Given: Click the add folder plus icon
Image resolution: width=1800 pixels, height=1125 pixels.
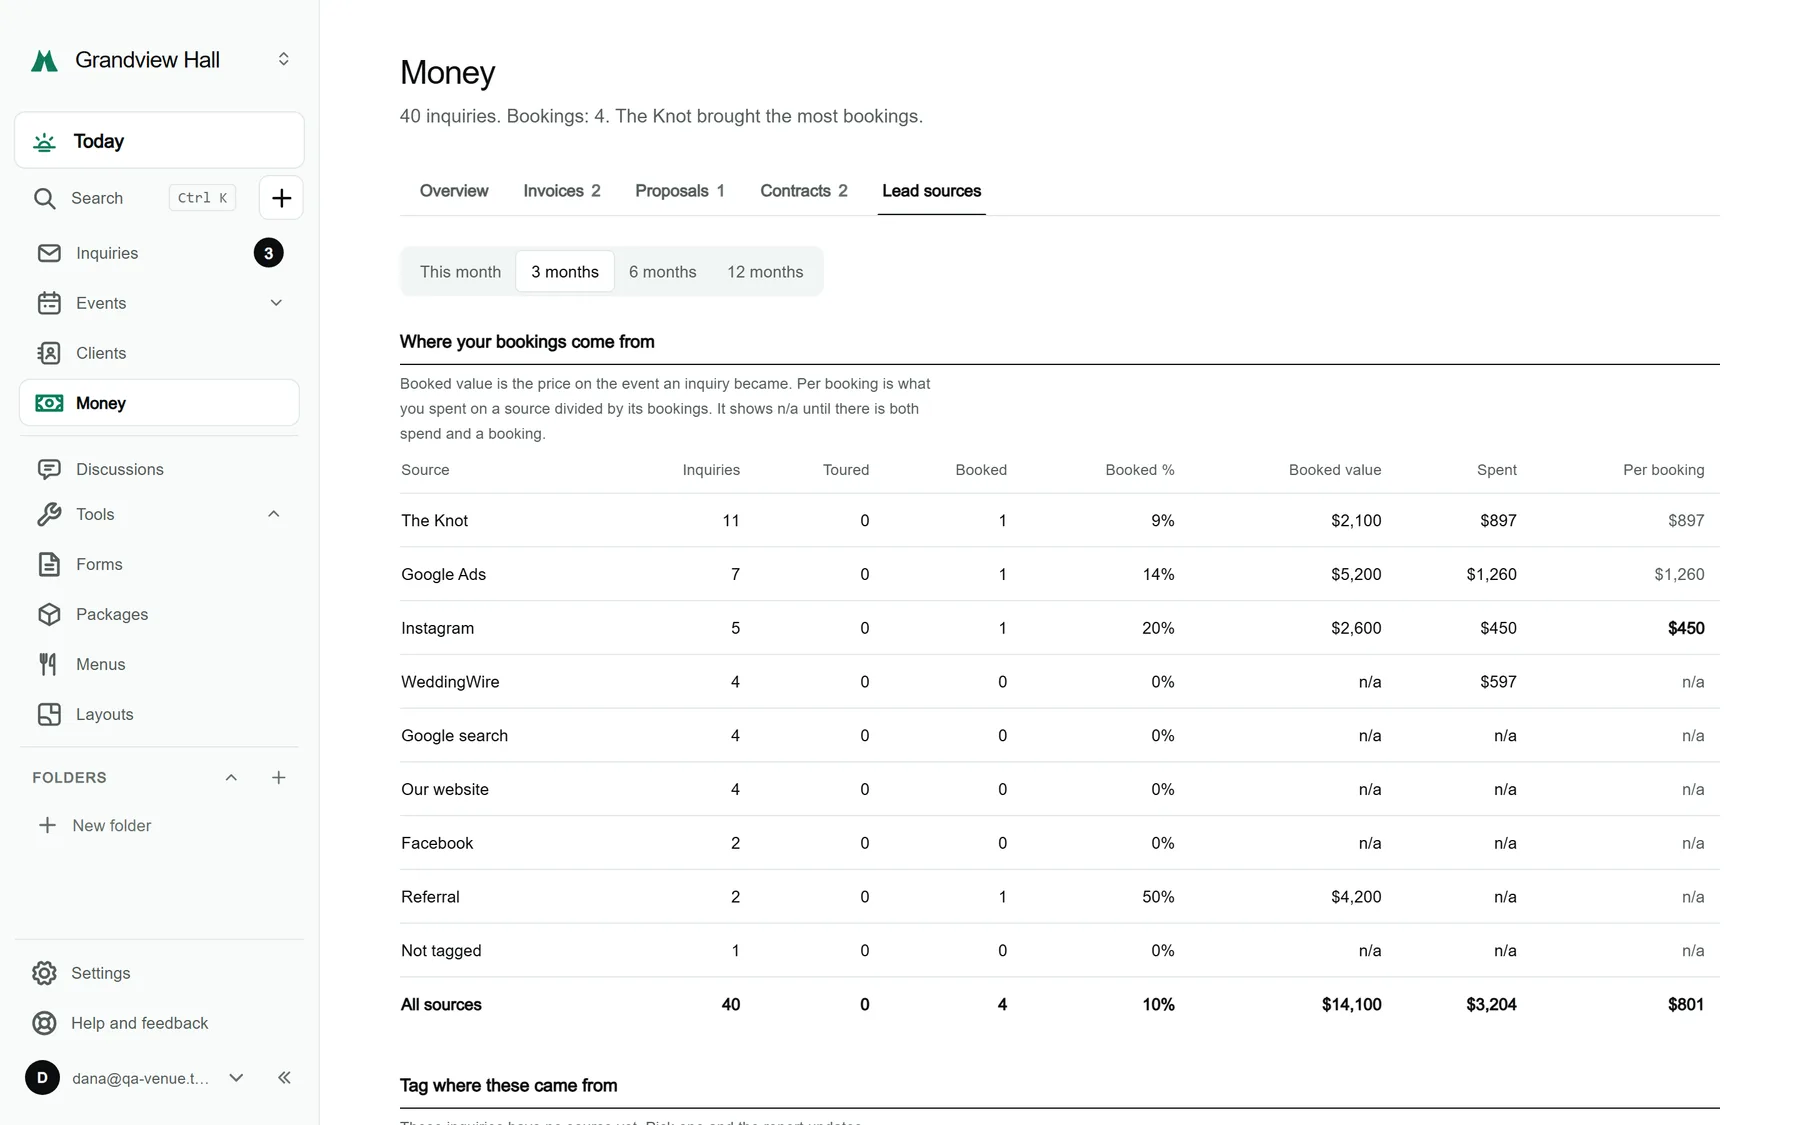Looking at the screenshot, I should coord(279,777).
